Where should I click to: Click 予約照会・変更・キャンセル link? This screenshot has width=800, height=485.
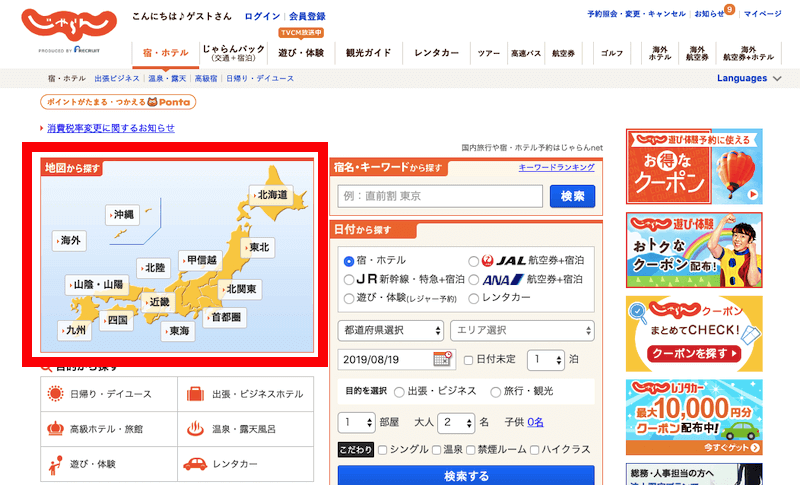click(636, 14)
